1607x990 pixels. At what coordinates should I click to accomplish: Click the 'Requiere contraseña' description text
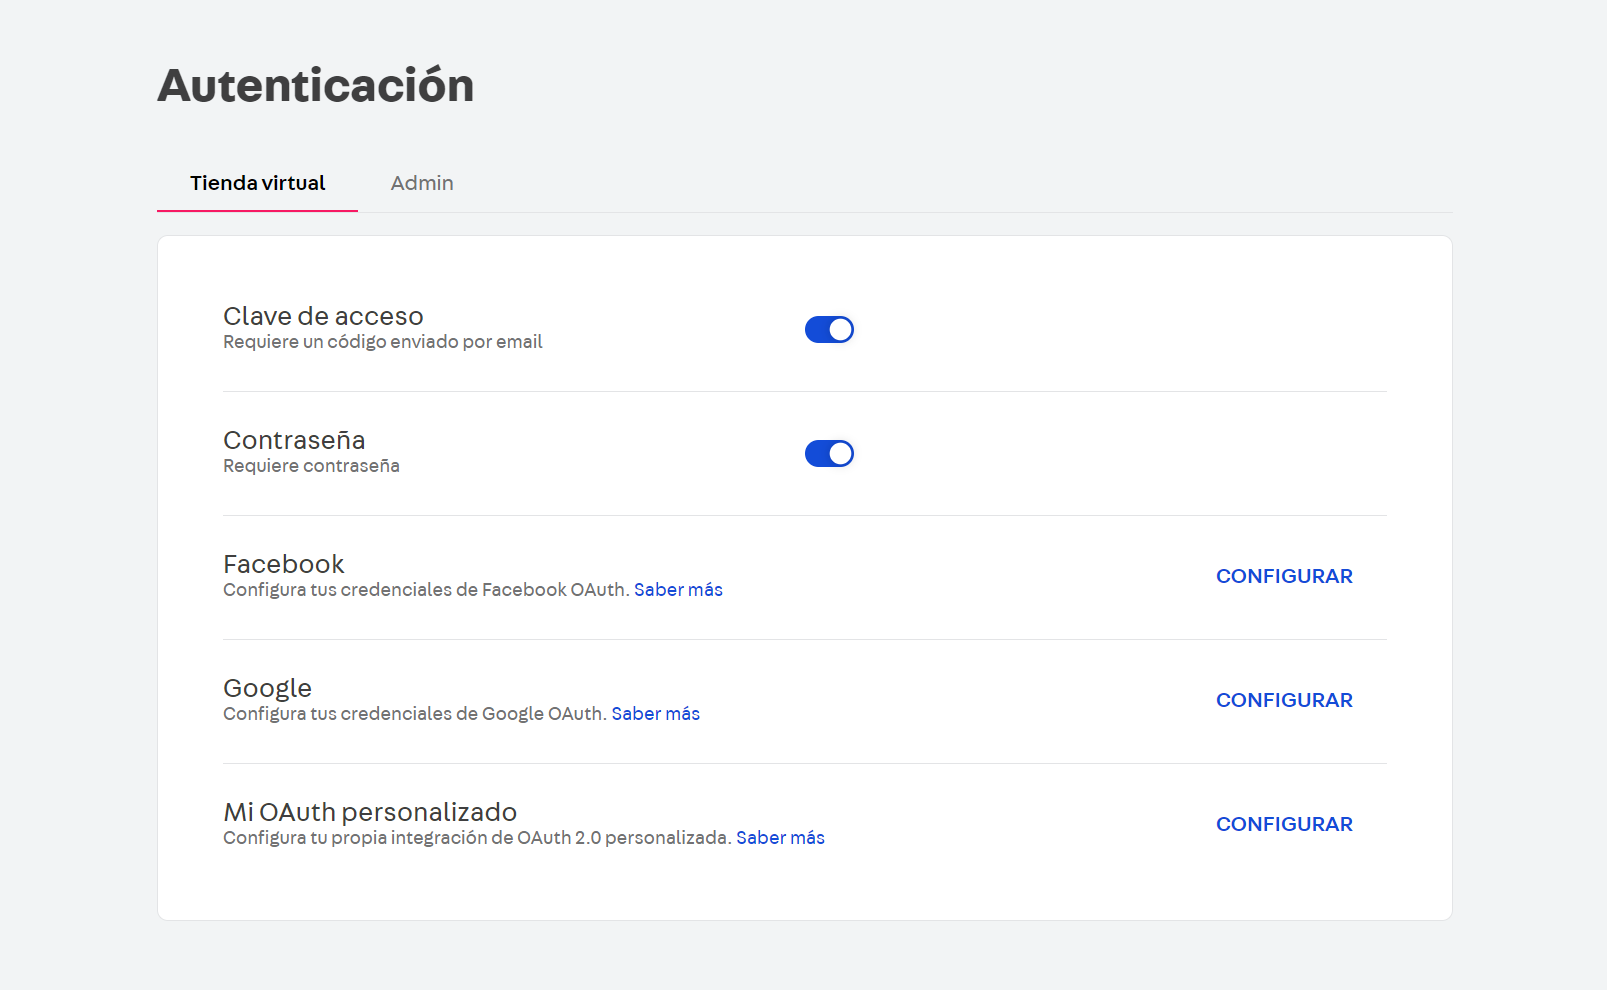point(311,465)
